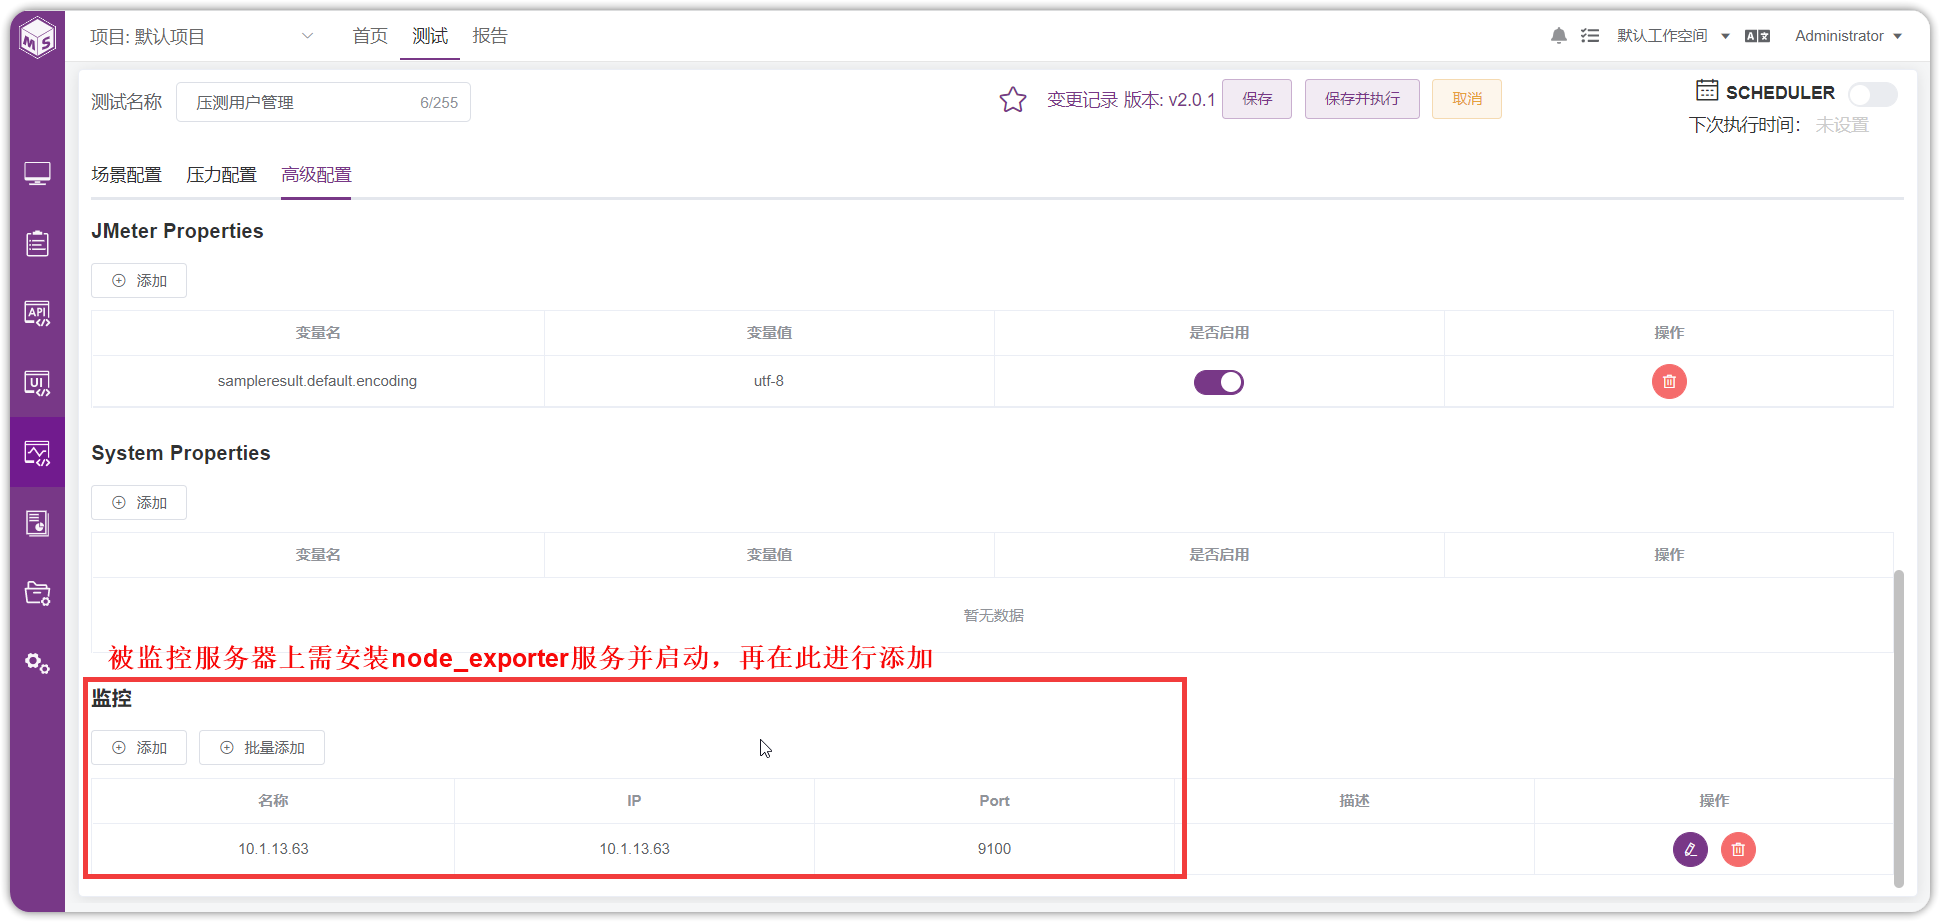Click the star favorite icon

click(1013, 100)
